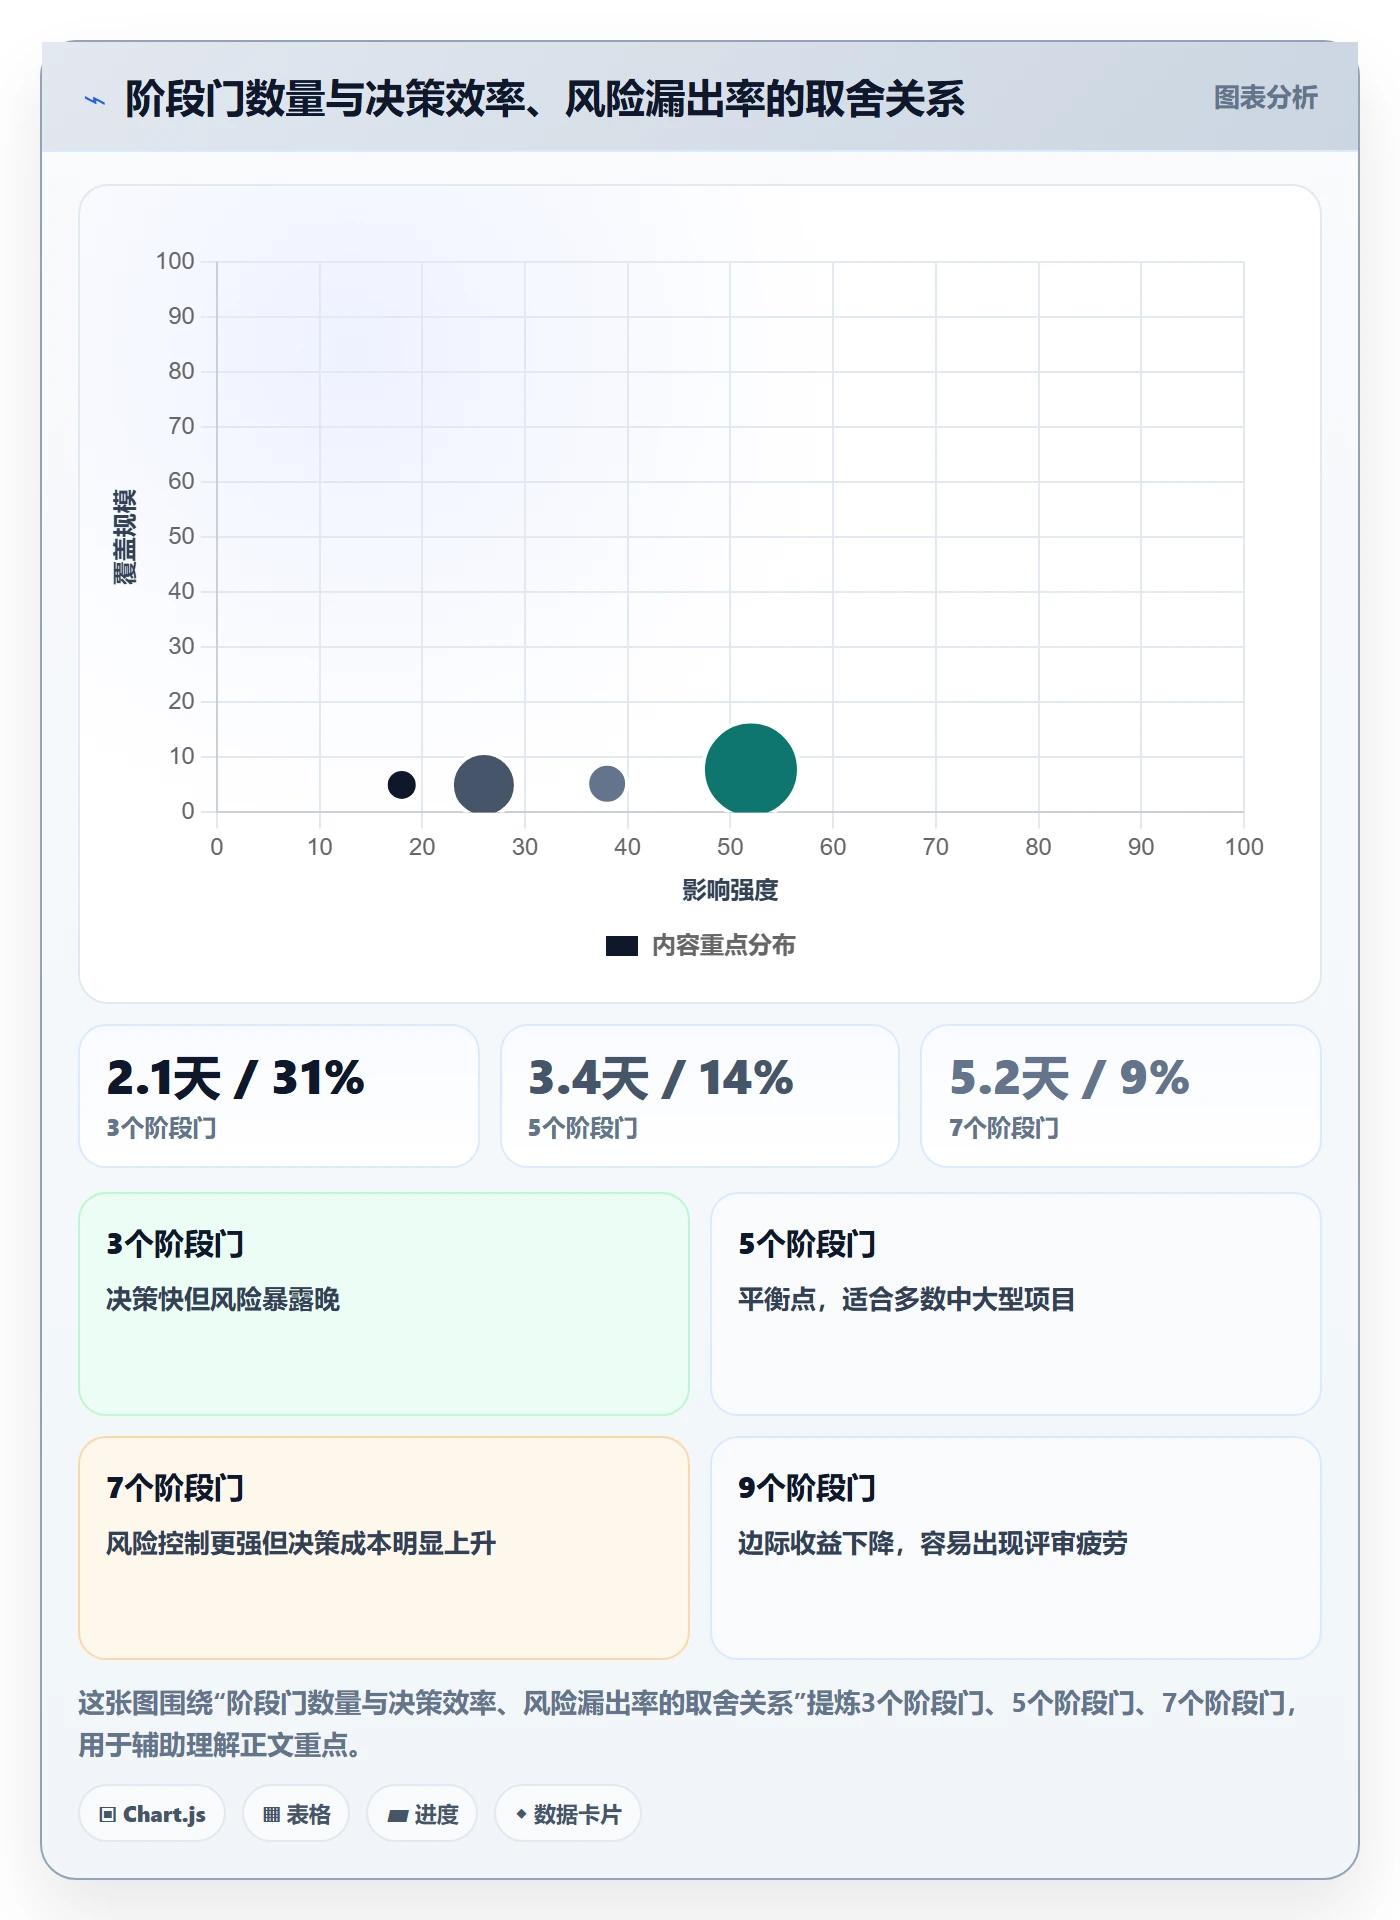This screenshot has height=1920, width=1400.
Task: Click the 内容重点分布 legend label
Action: coord(723,946)
